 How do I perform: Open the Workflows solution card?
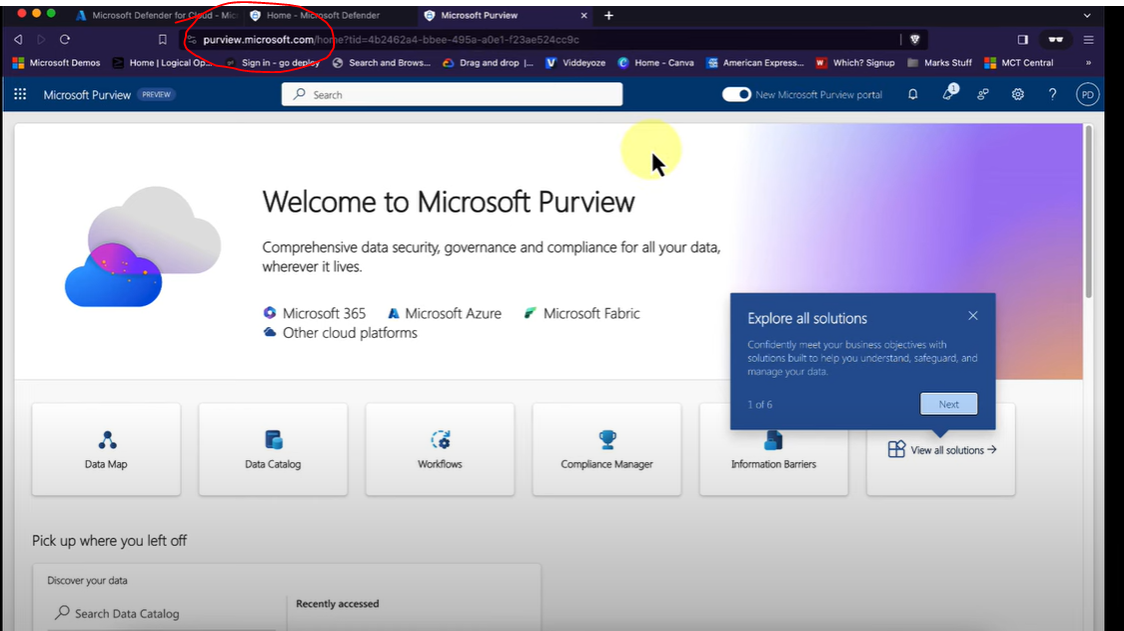click(440, 449)
